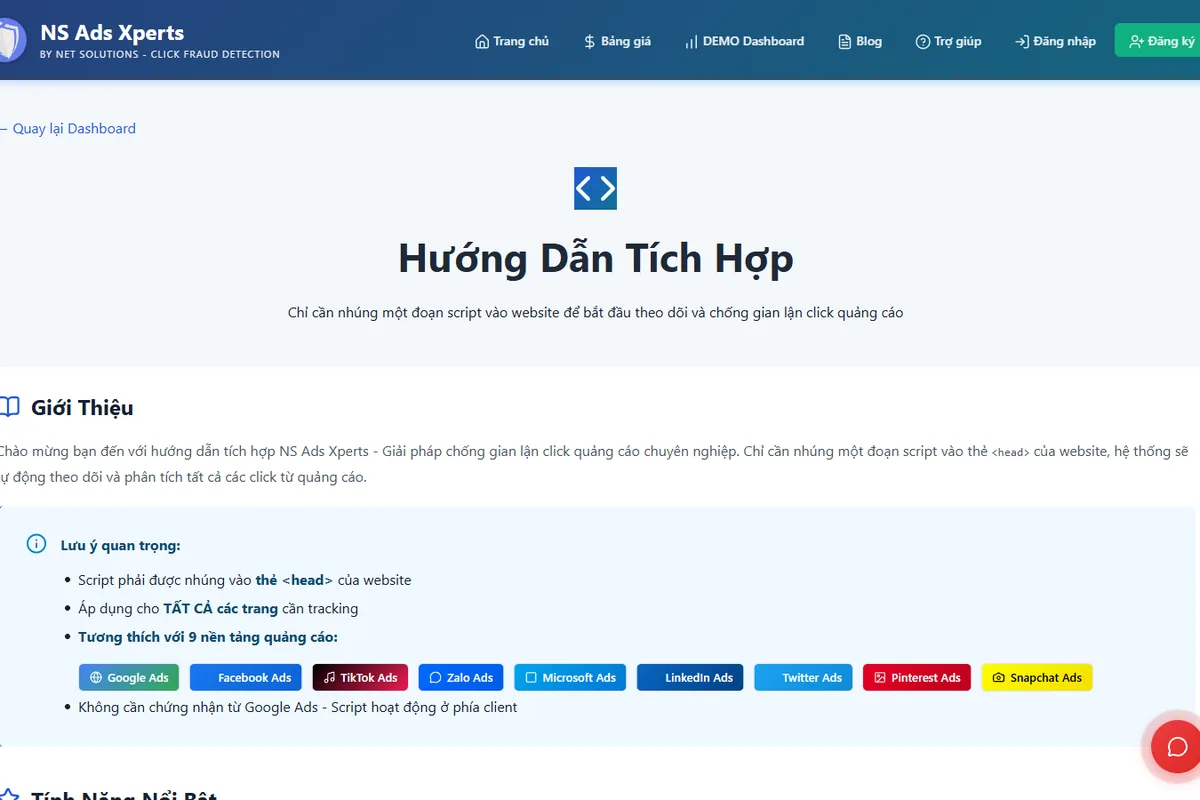1200x800 pixels.
Task: Click the green Đăng ký signup button
Action: click(1160, 41)
